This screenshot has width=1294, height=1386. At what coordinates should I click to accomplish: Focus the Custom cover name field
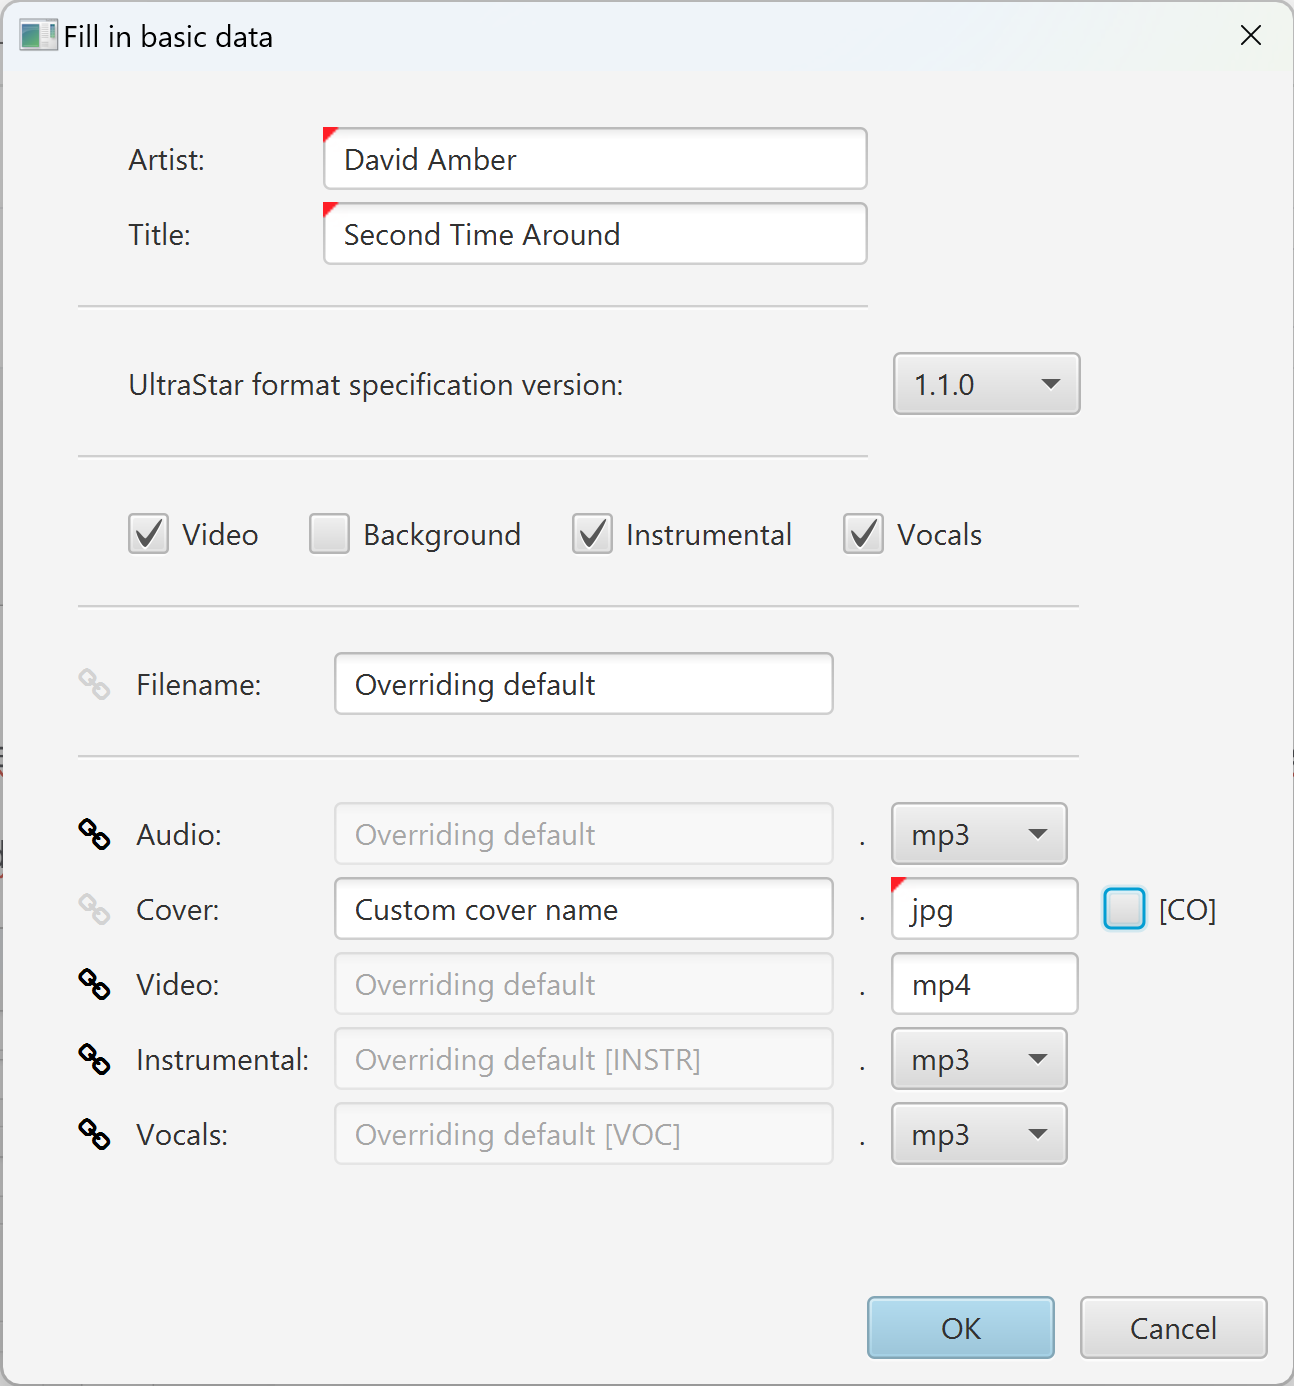583,909
